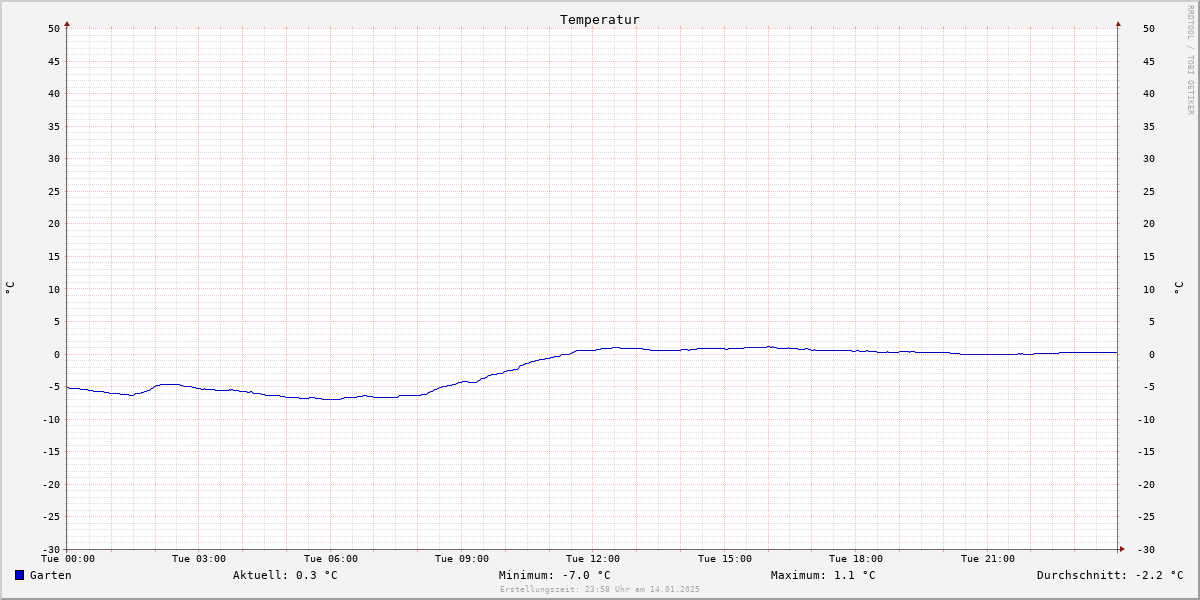Click the Tue 12:00 time axis label
The width and height of the screenshot is (1200, 600).
pos(593,559)
